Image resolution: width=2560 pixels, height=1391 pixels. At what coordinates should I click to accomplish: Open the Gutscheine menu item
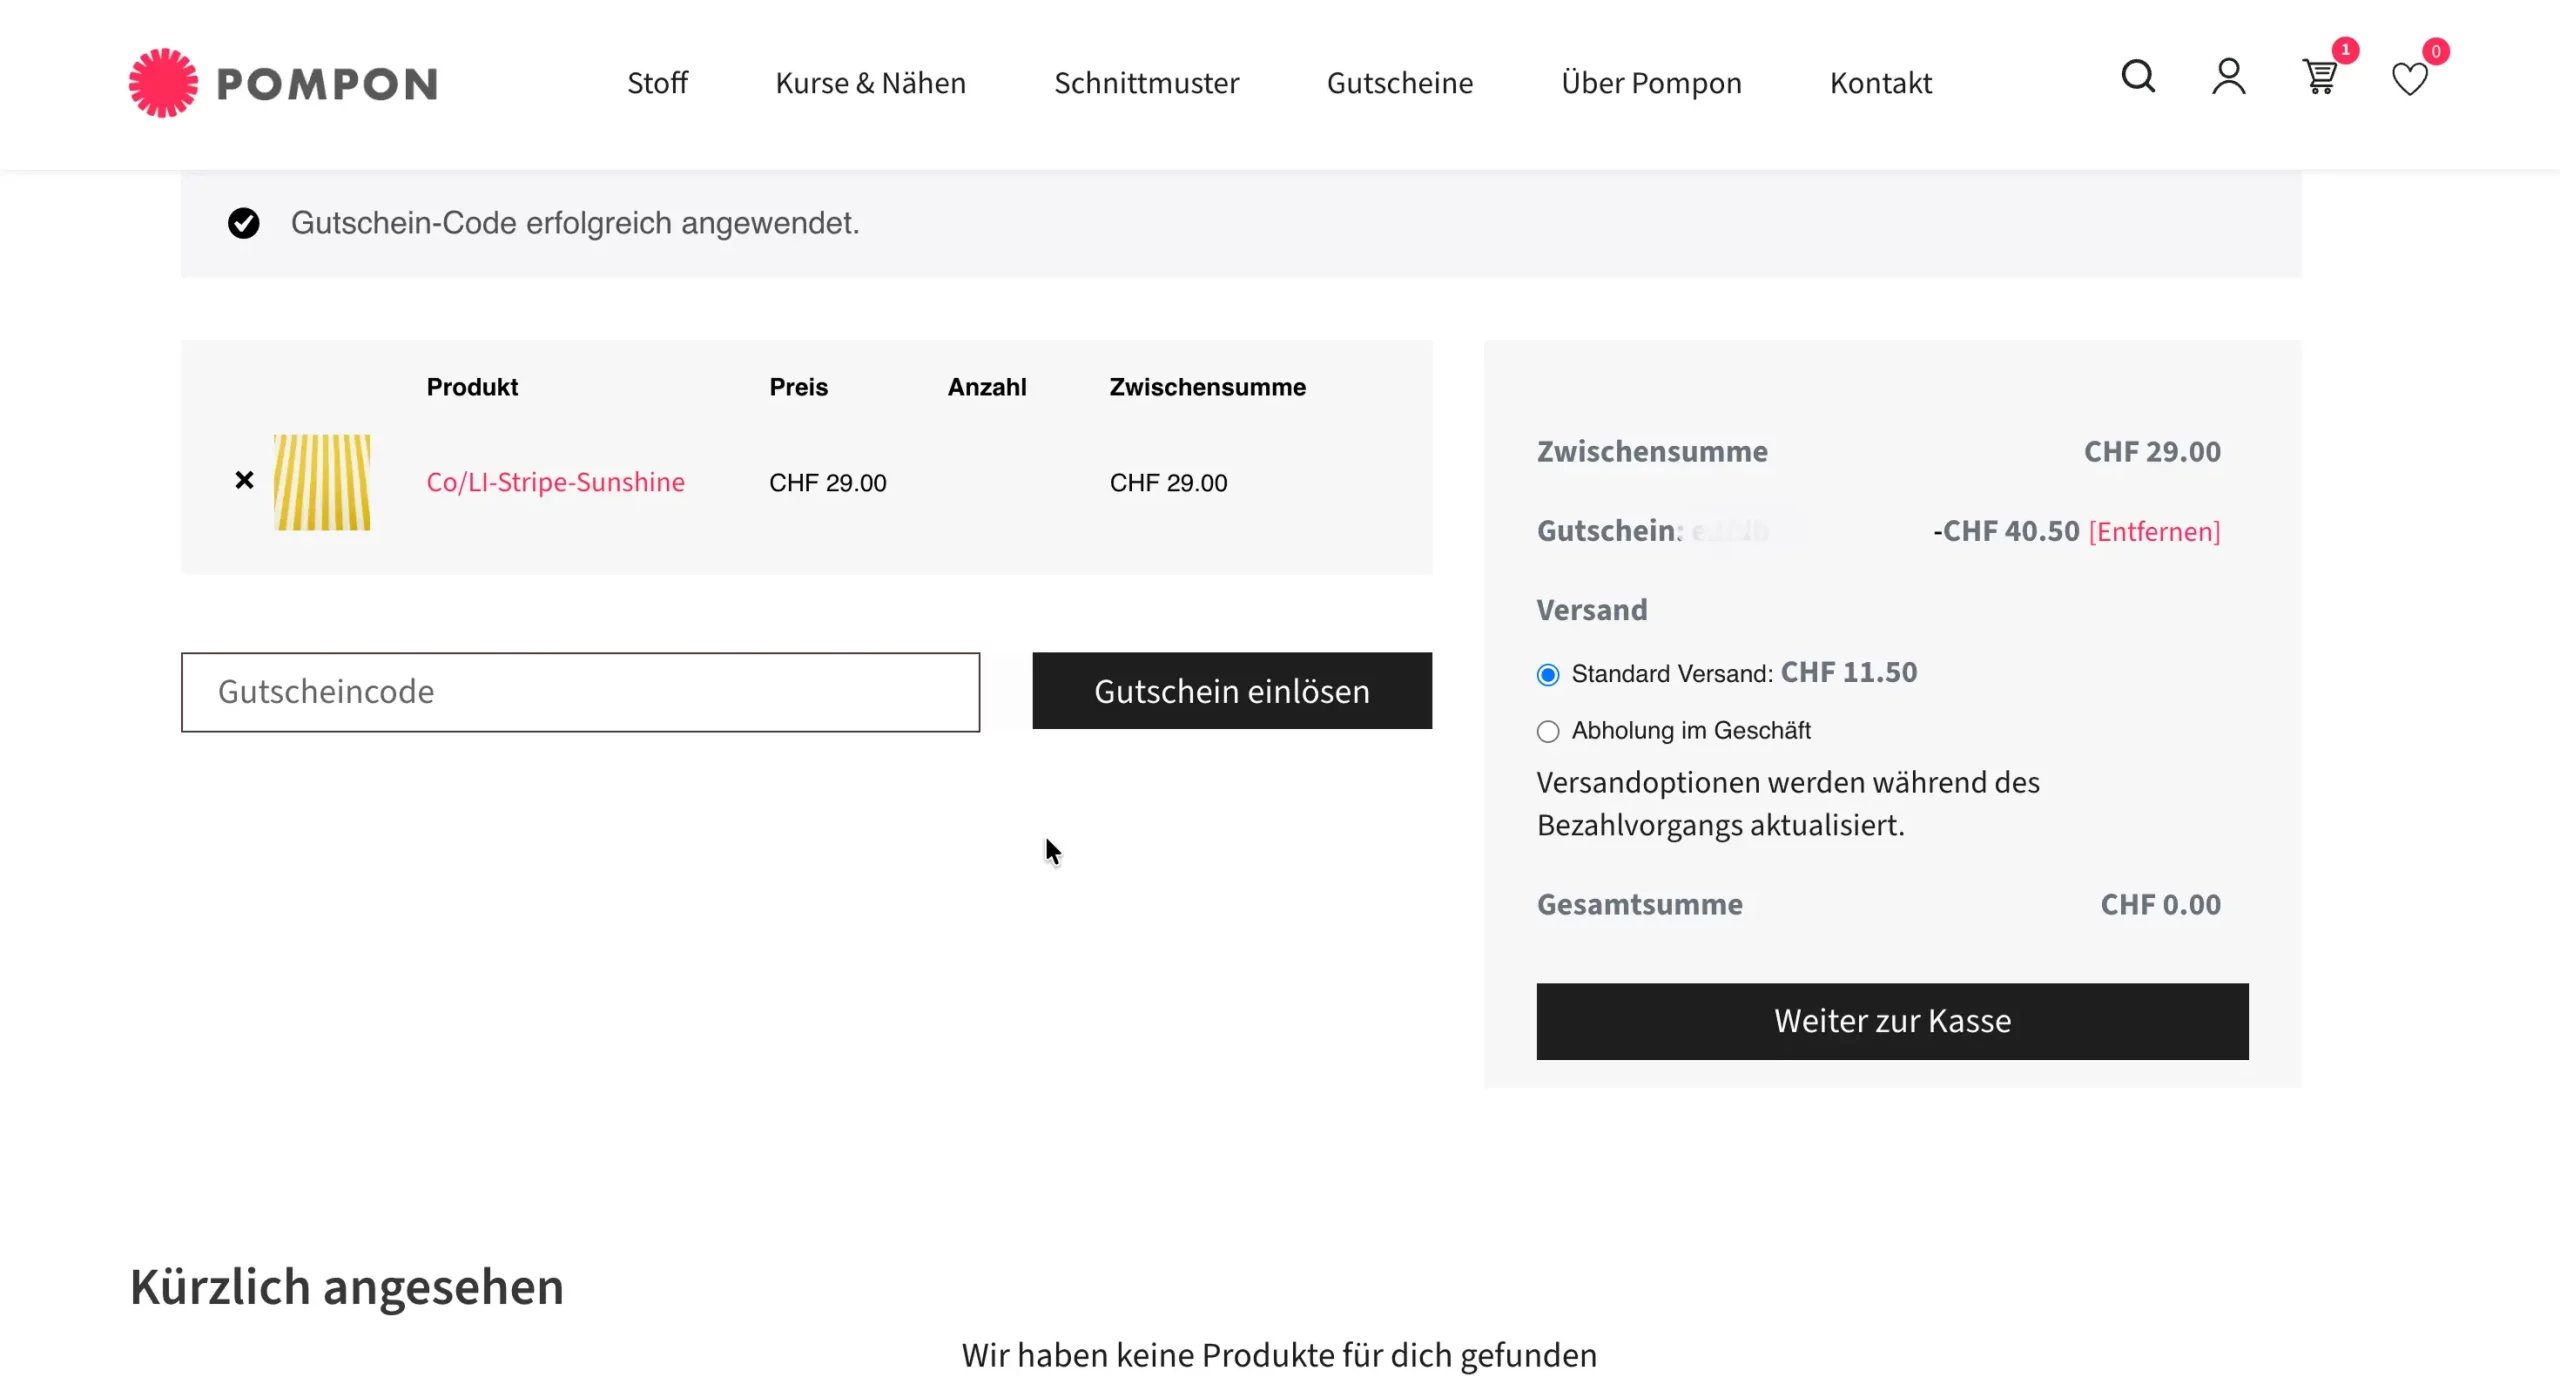point(1399,83)
